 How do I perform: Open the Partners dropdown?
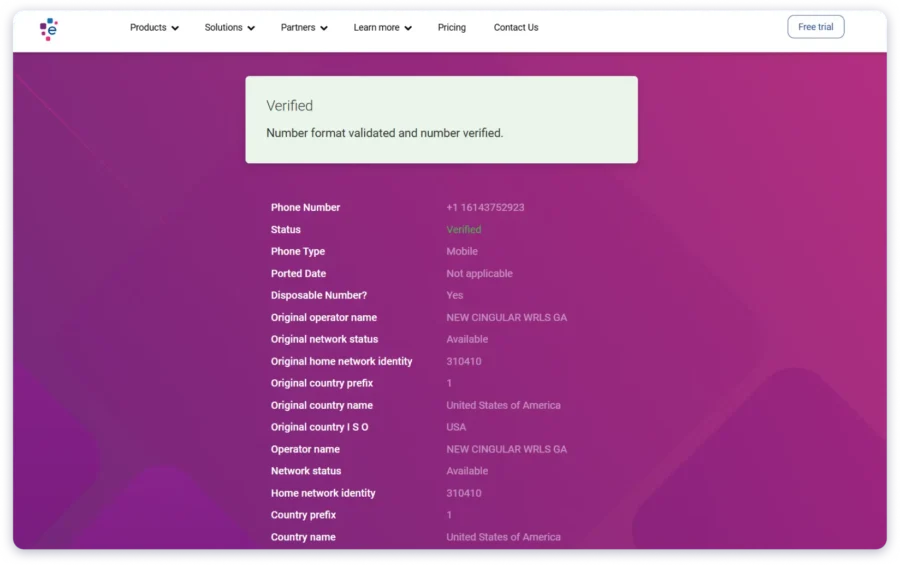click(x=304, y=28)
